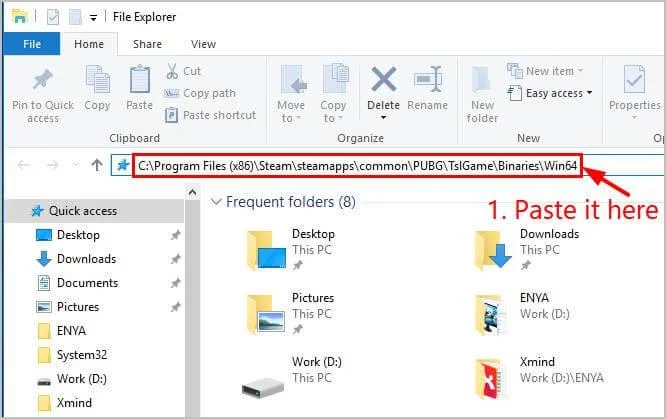Collapse the Frequent folders group
666x419 pixels.
pyautogui.click(x=217, y=201)
